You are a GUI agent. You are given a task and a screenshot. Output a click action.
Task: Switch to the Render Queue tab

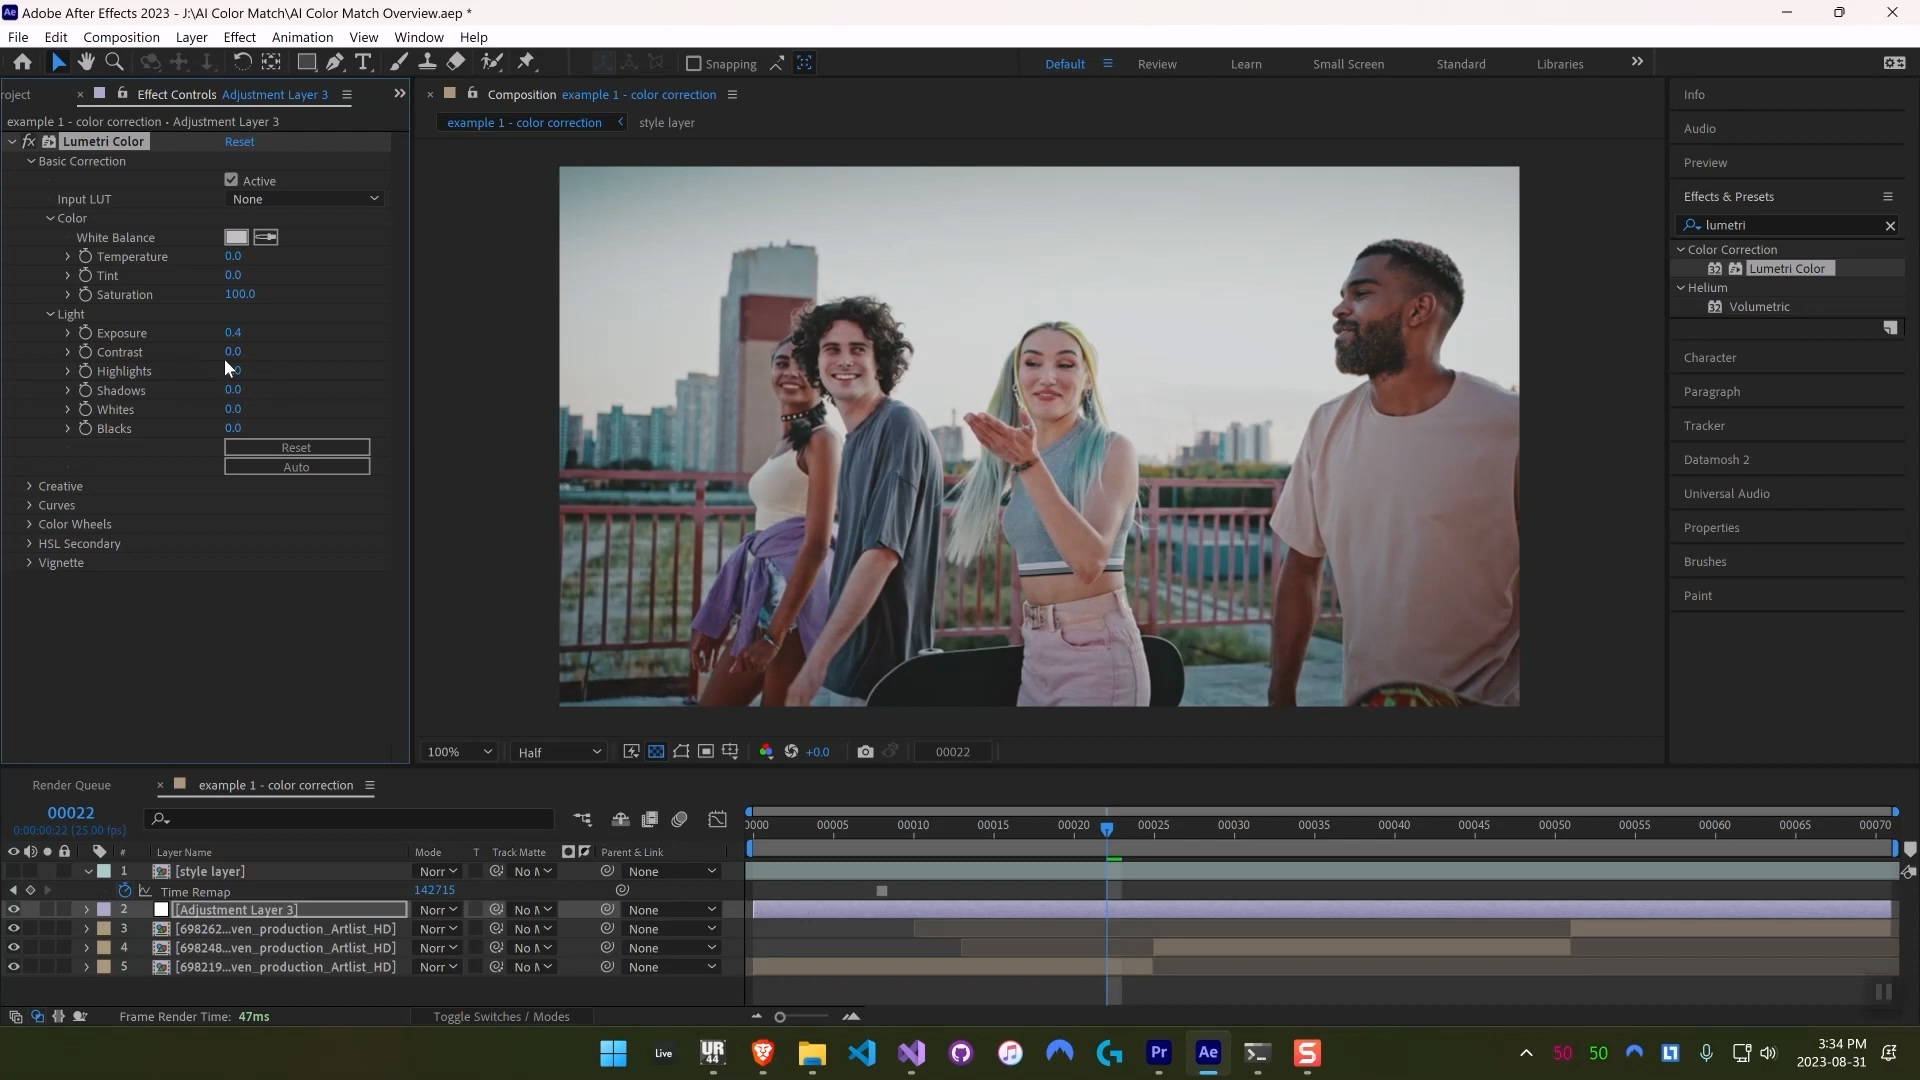[x=71, y=785]
